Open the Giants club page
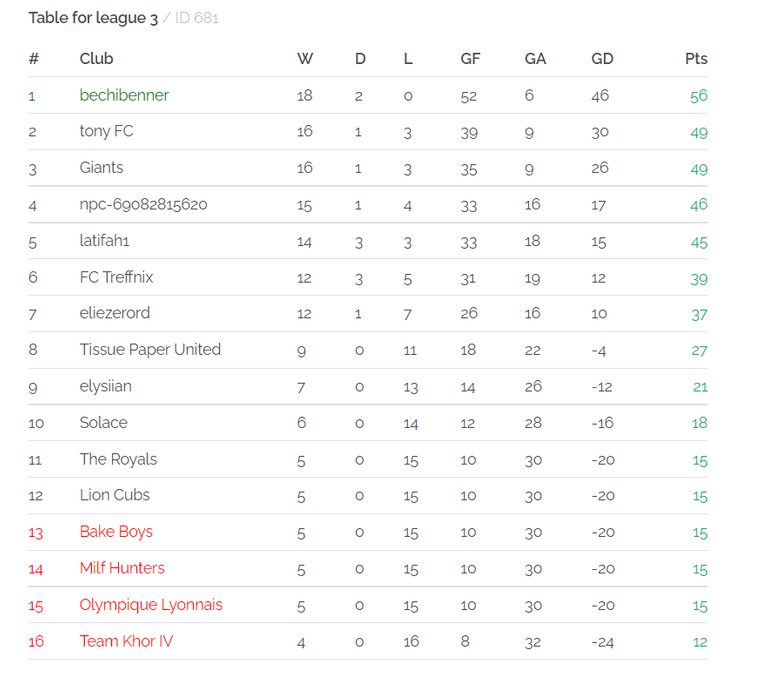The image size is (768, 679). point(101,168)
